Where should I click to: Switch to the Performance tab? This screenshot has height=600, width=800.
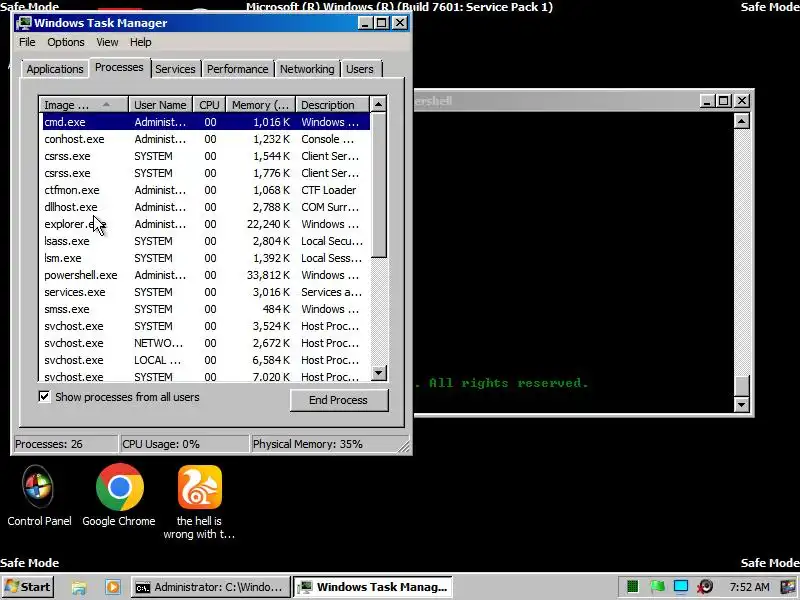pyautogui.click(x=237, y=69)
